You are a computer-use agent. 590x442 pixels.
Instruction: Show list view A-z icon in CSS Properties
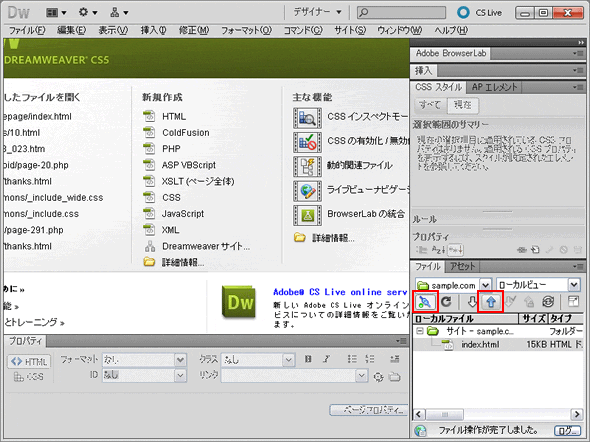pyautogui.click(x=439, y=249)
